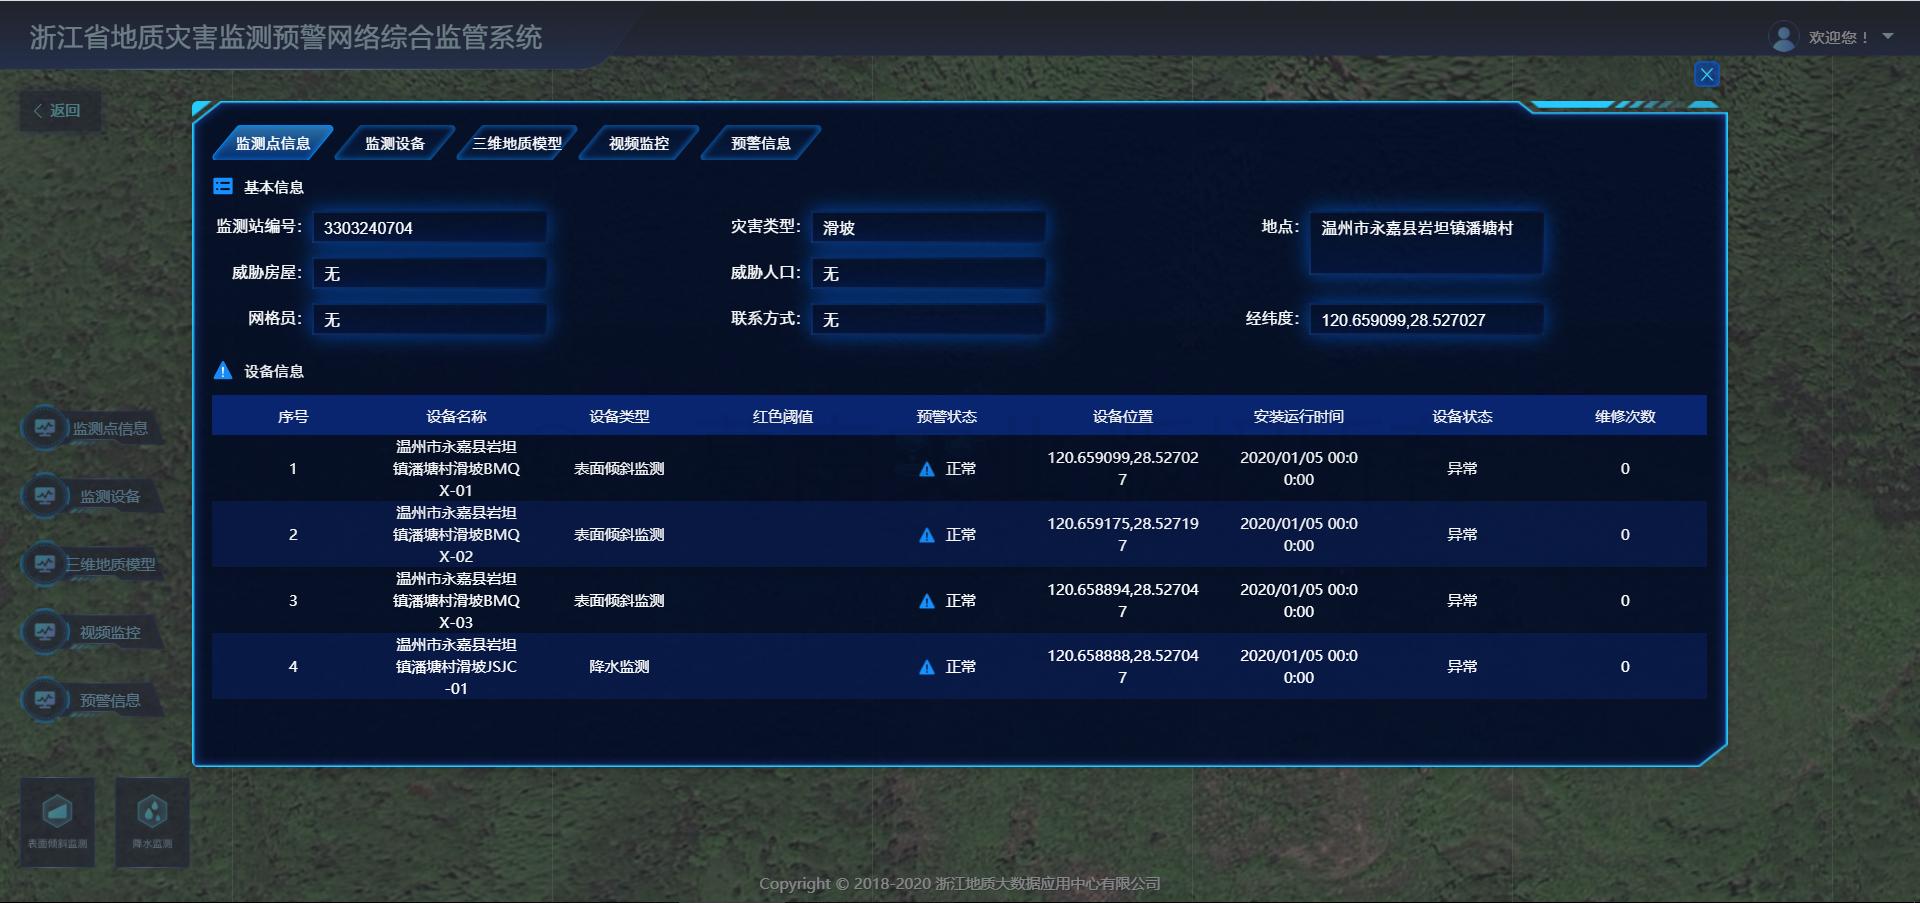Click the 灾害类型 field showing 滑坡
1920x903 pixels.
[927, 228]
